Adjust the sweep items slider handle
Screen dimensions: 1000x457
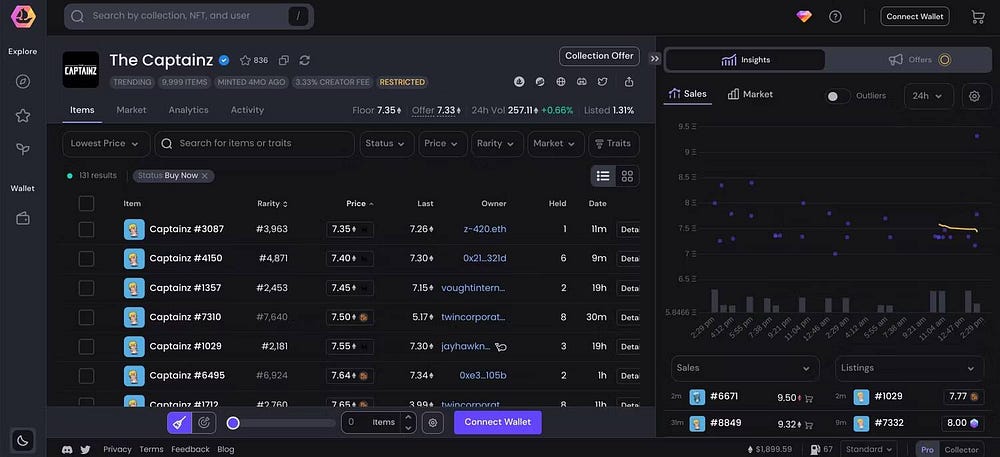pos(233,423)
